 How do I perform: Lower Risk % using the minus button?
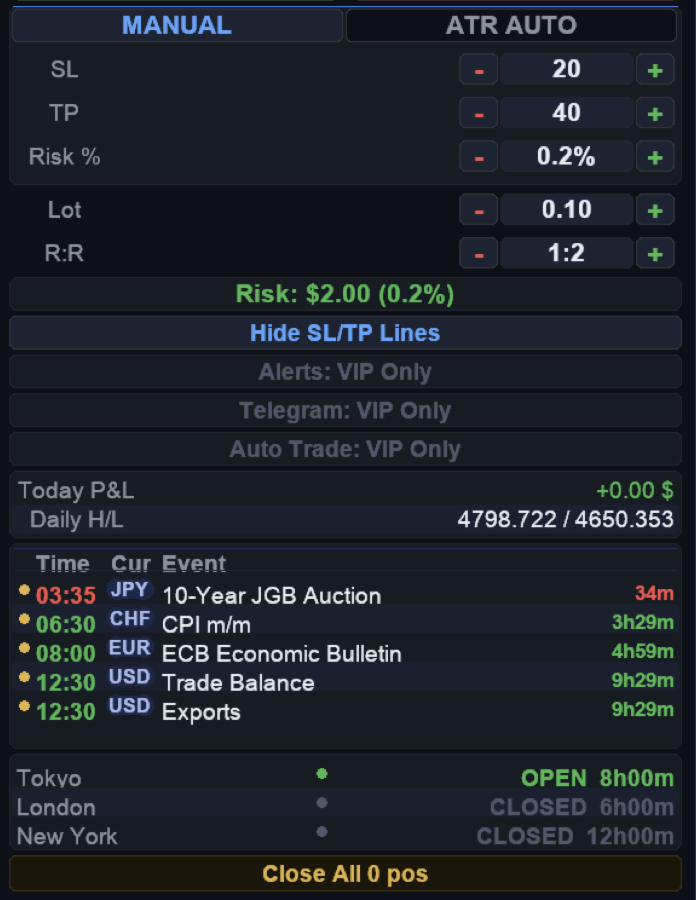479,157
